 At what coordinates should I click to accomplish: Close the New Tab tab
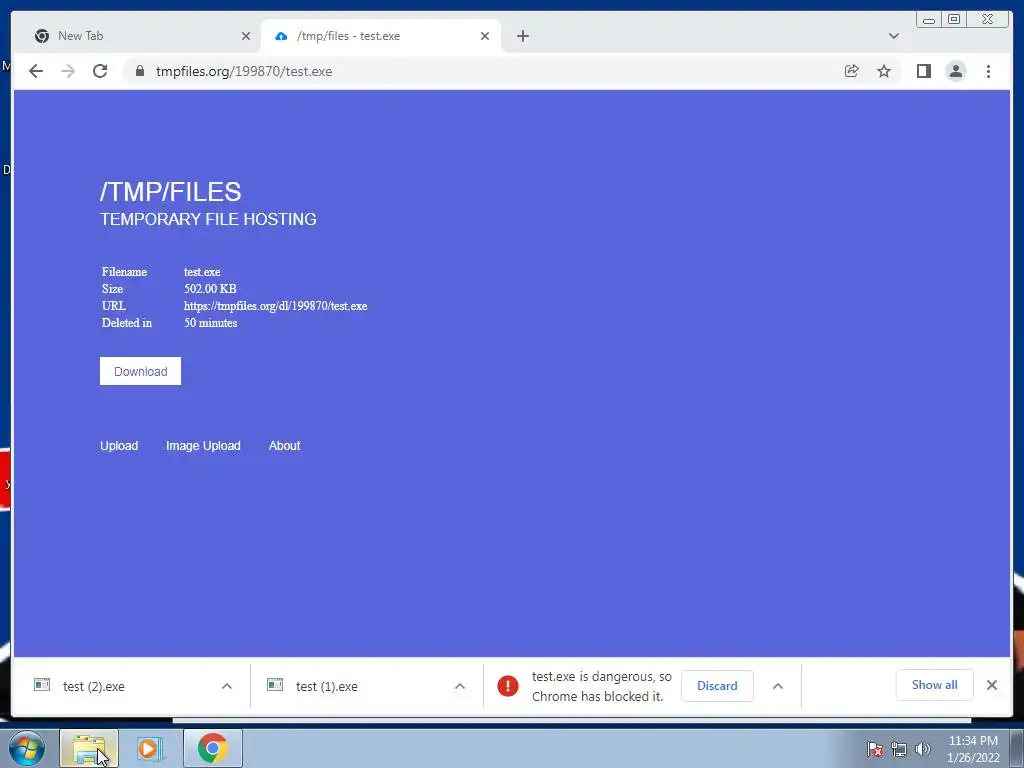point(246,36)
